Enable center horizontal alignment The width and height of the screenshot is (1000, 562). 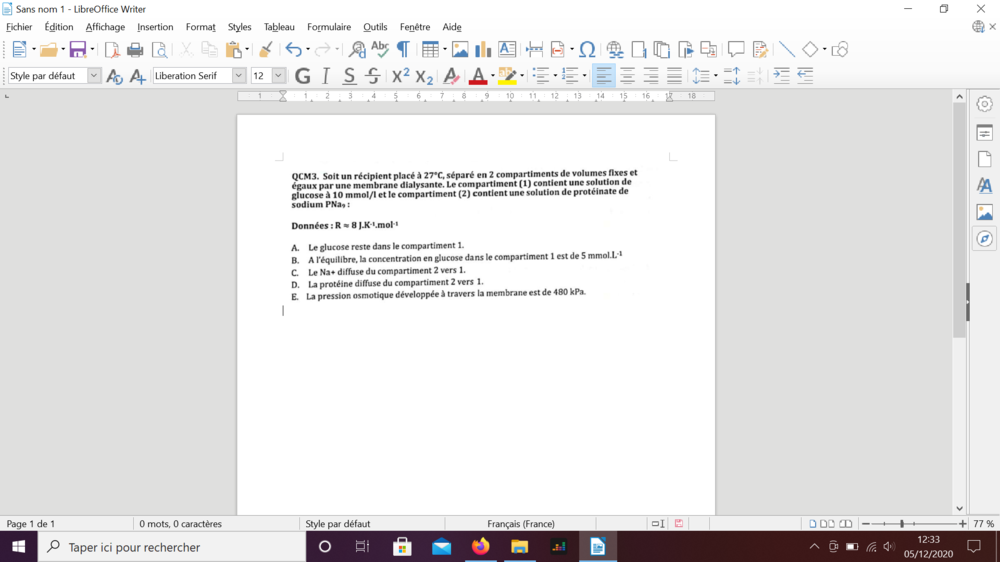pyautogui.click(x=627, y=76)
